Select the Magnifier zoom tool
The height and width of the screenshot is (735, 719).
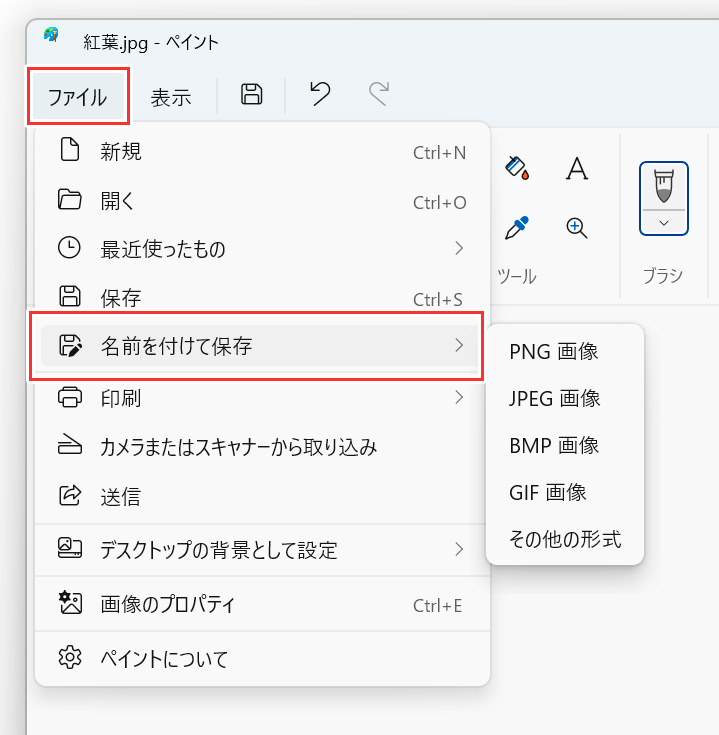(x=577, y=228)
